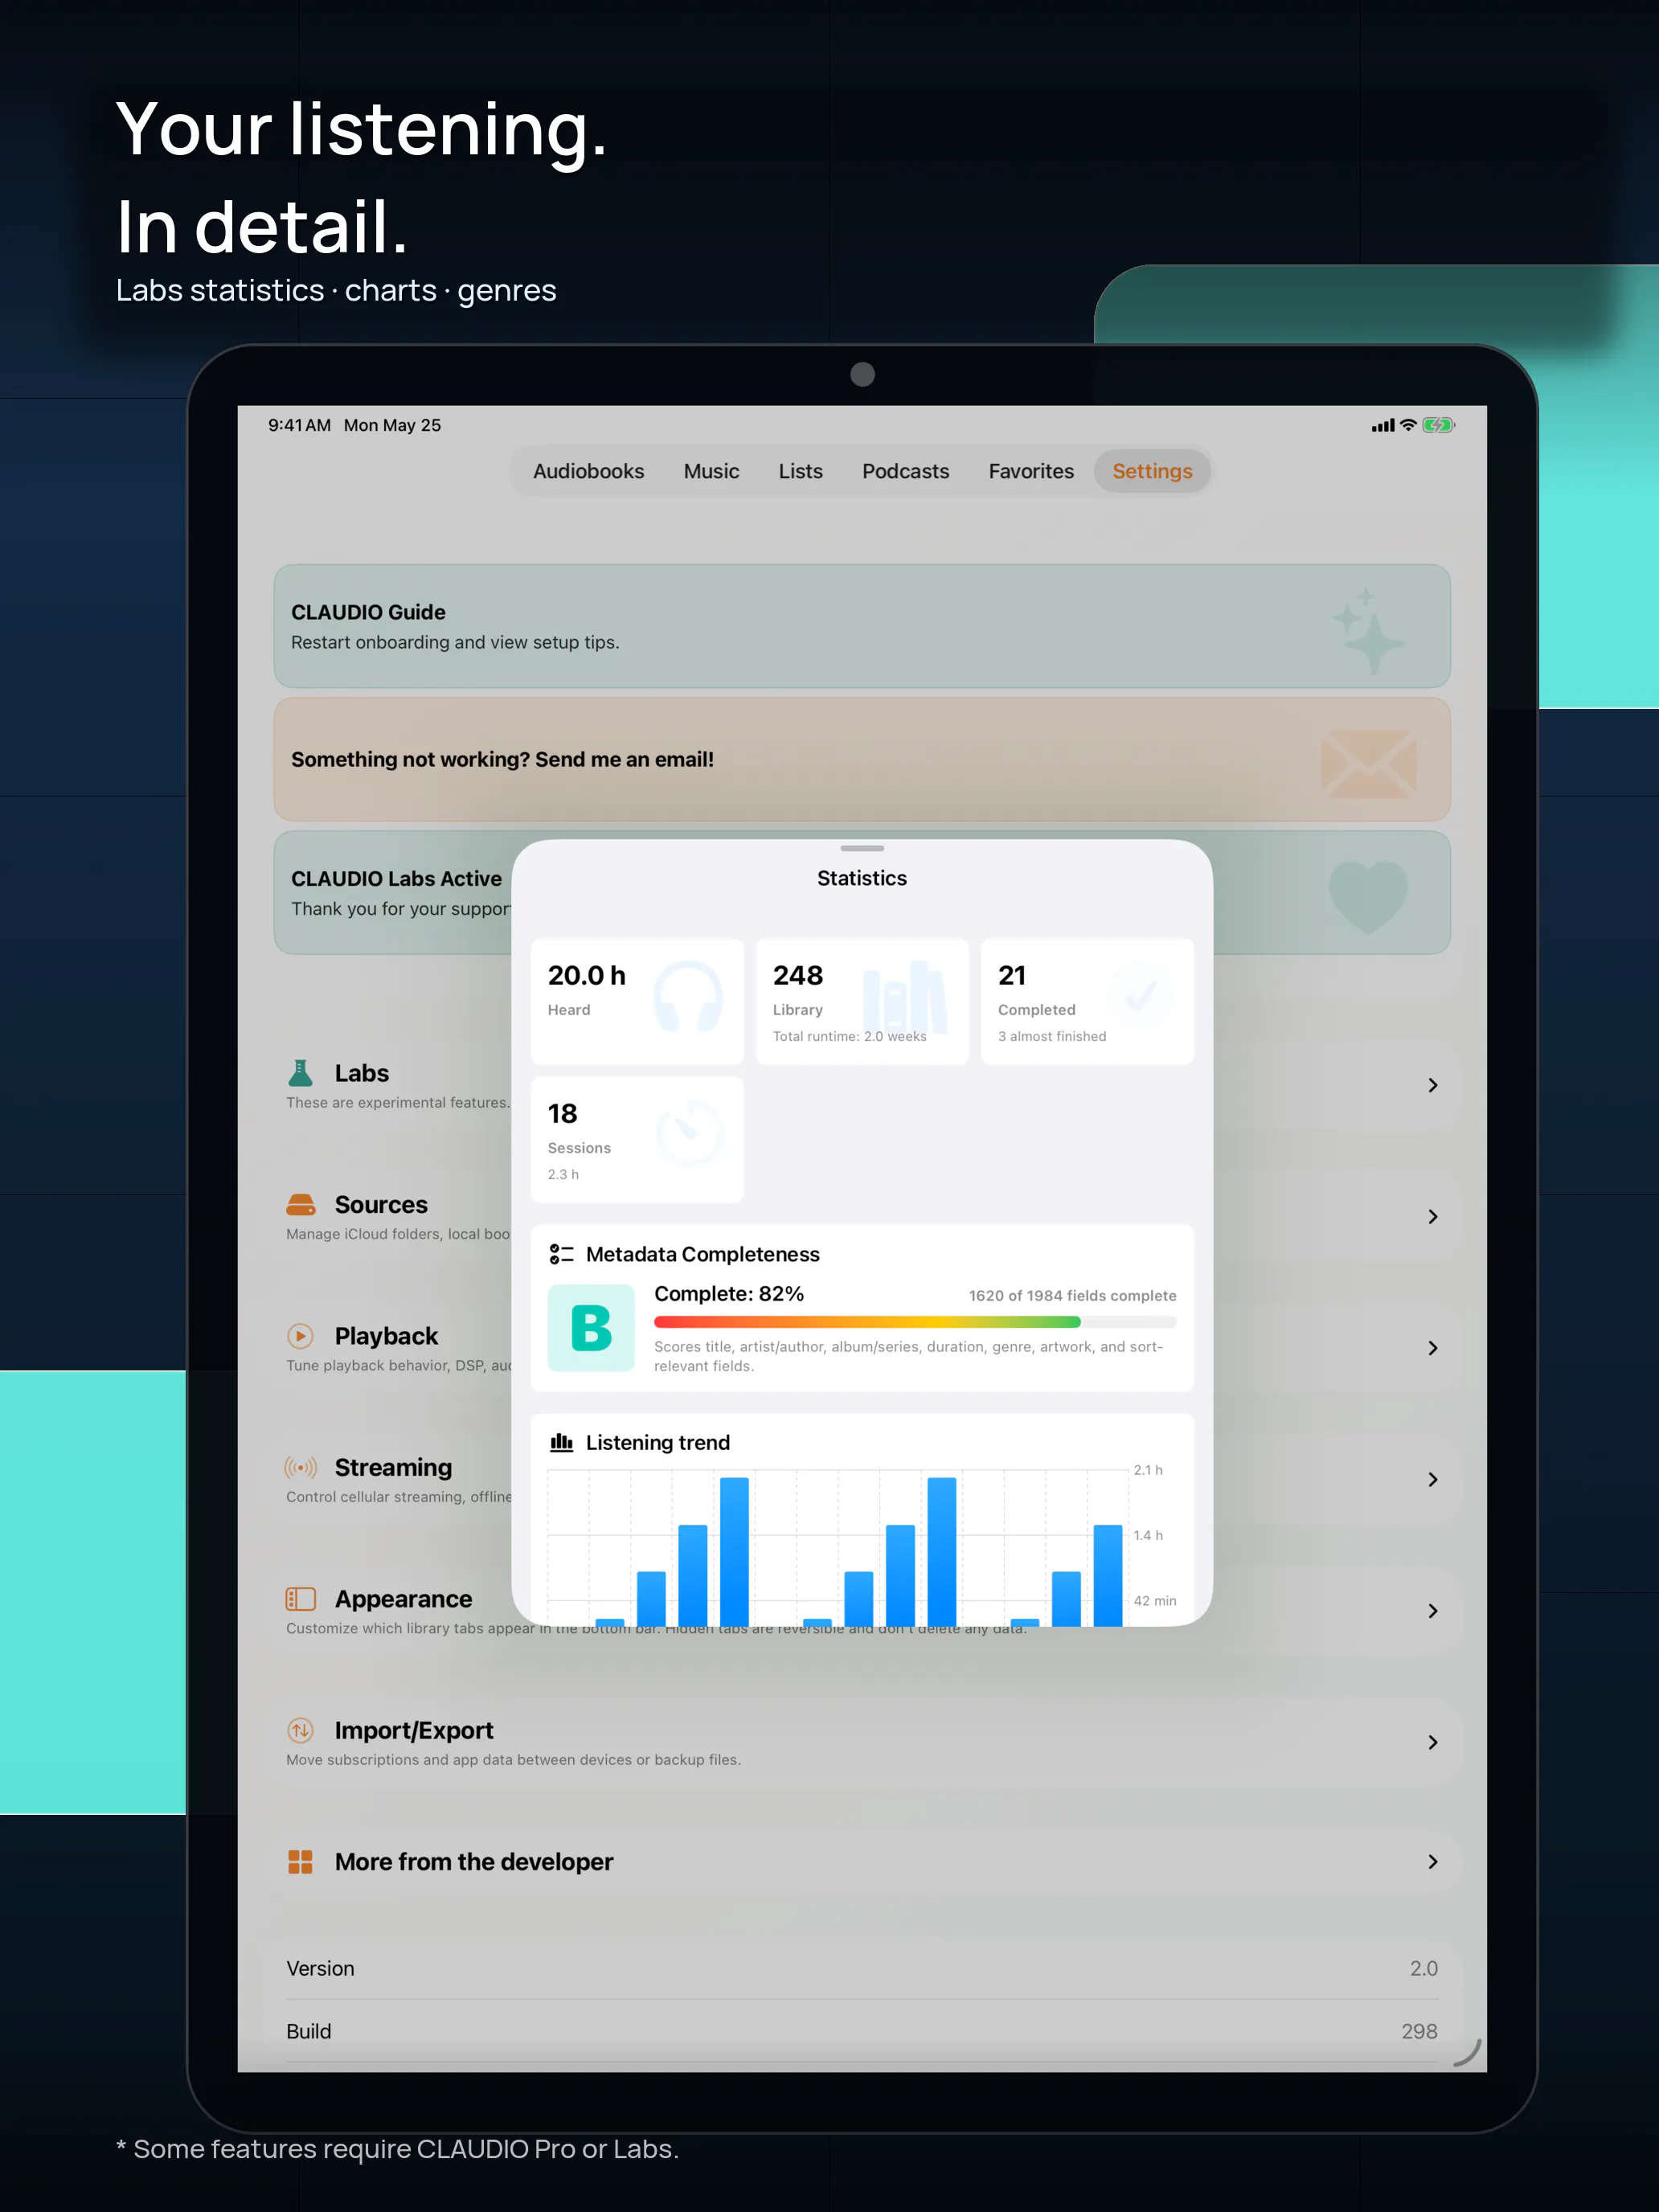Tap the 18 Sessions stat card

coord(637,1139)
